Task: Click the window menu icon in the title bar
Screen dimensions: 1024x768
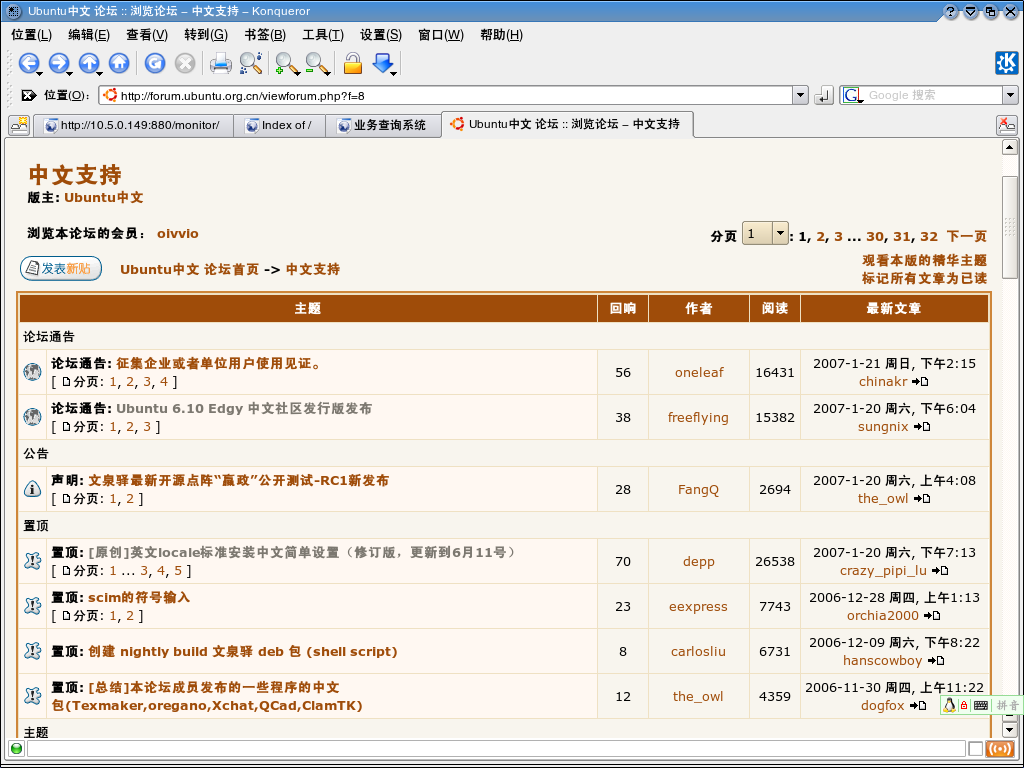Action: [x=14, y=10]
